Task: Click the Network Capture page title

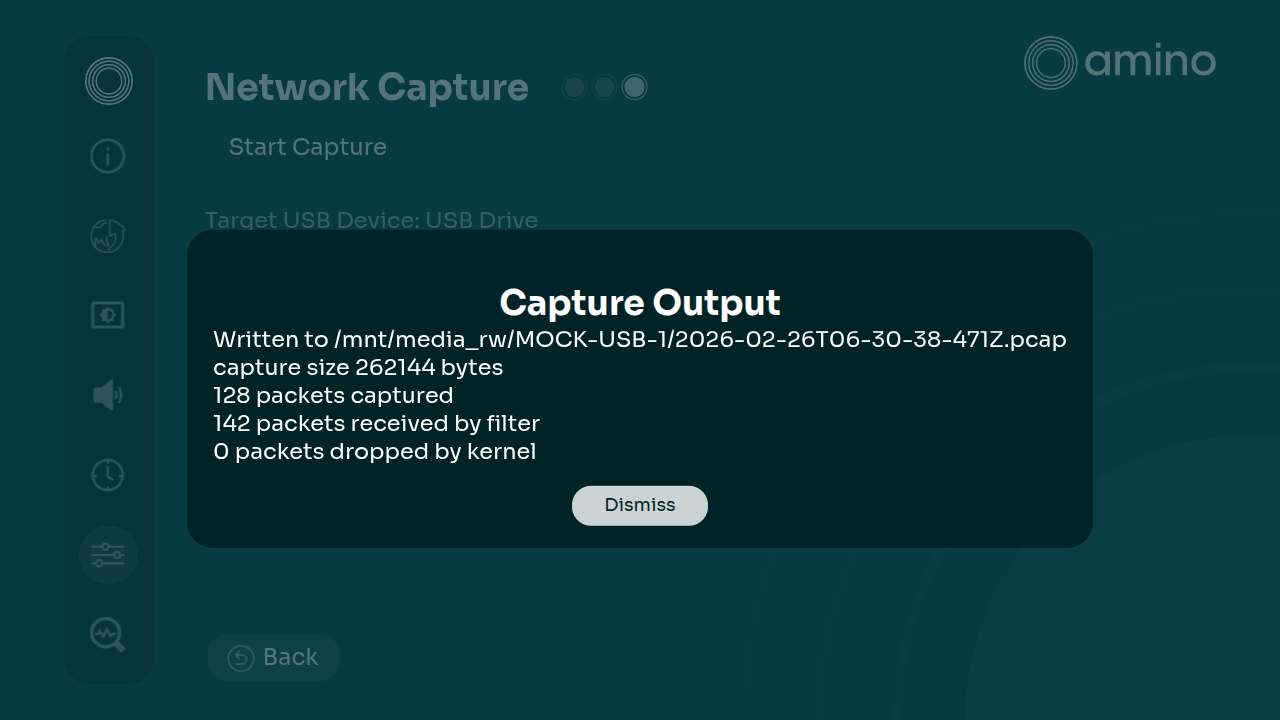Action: 367,88
